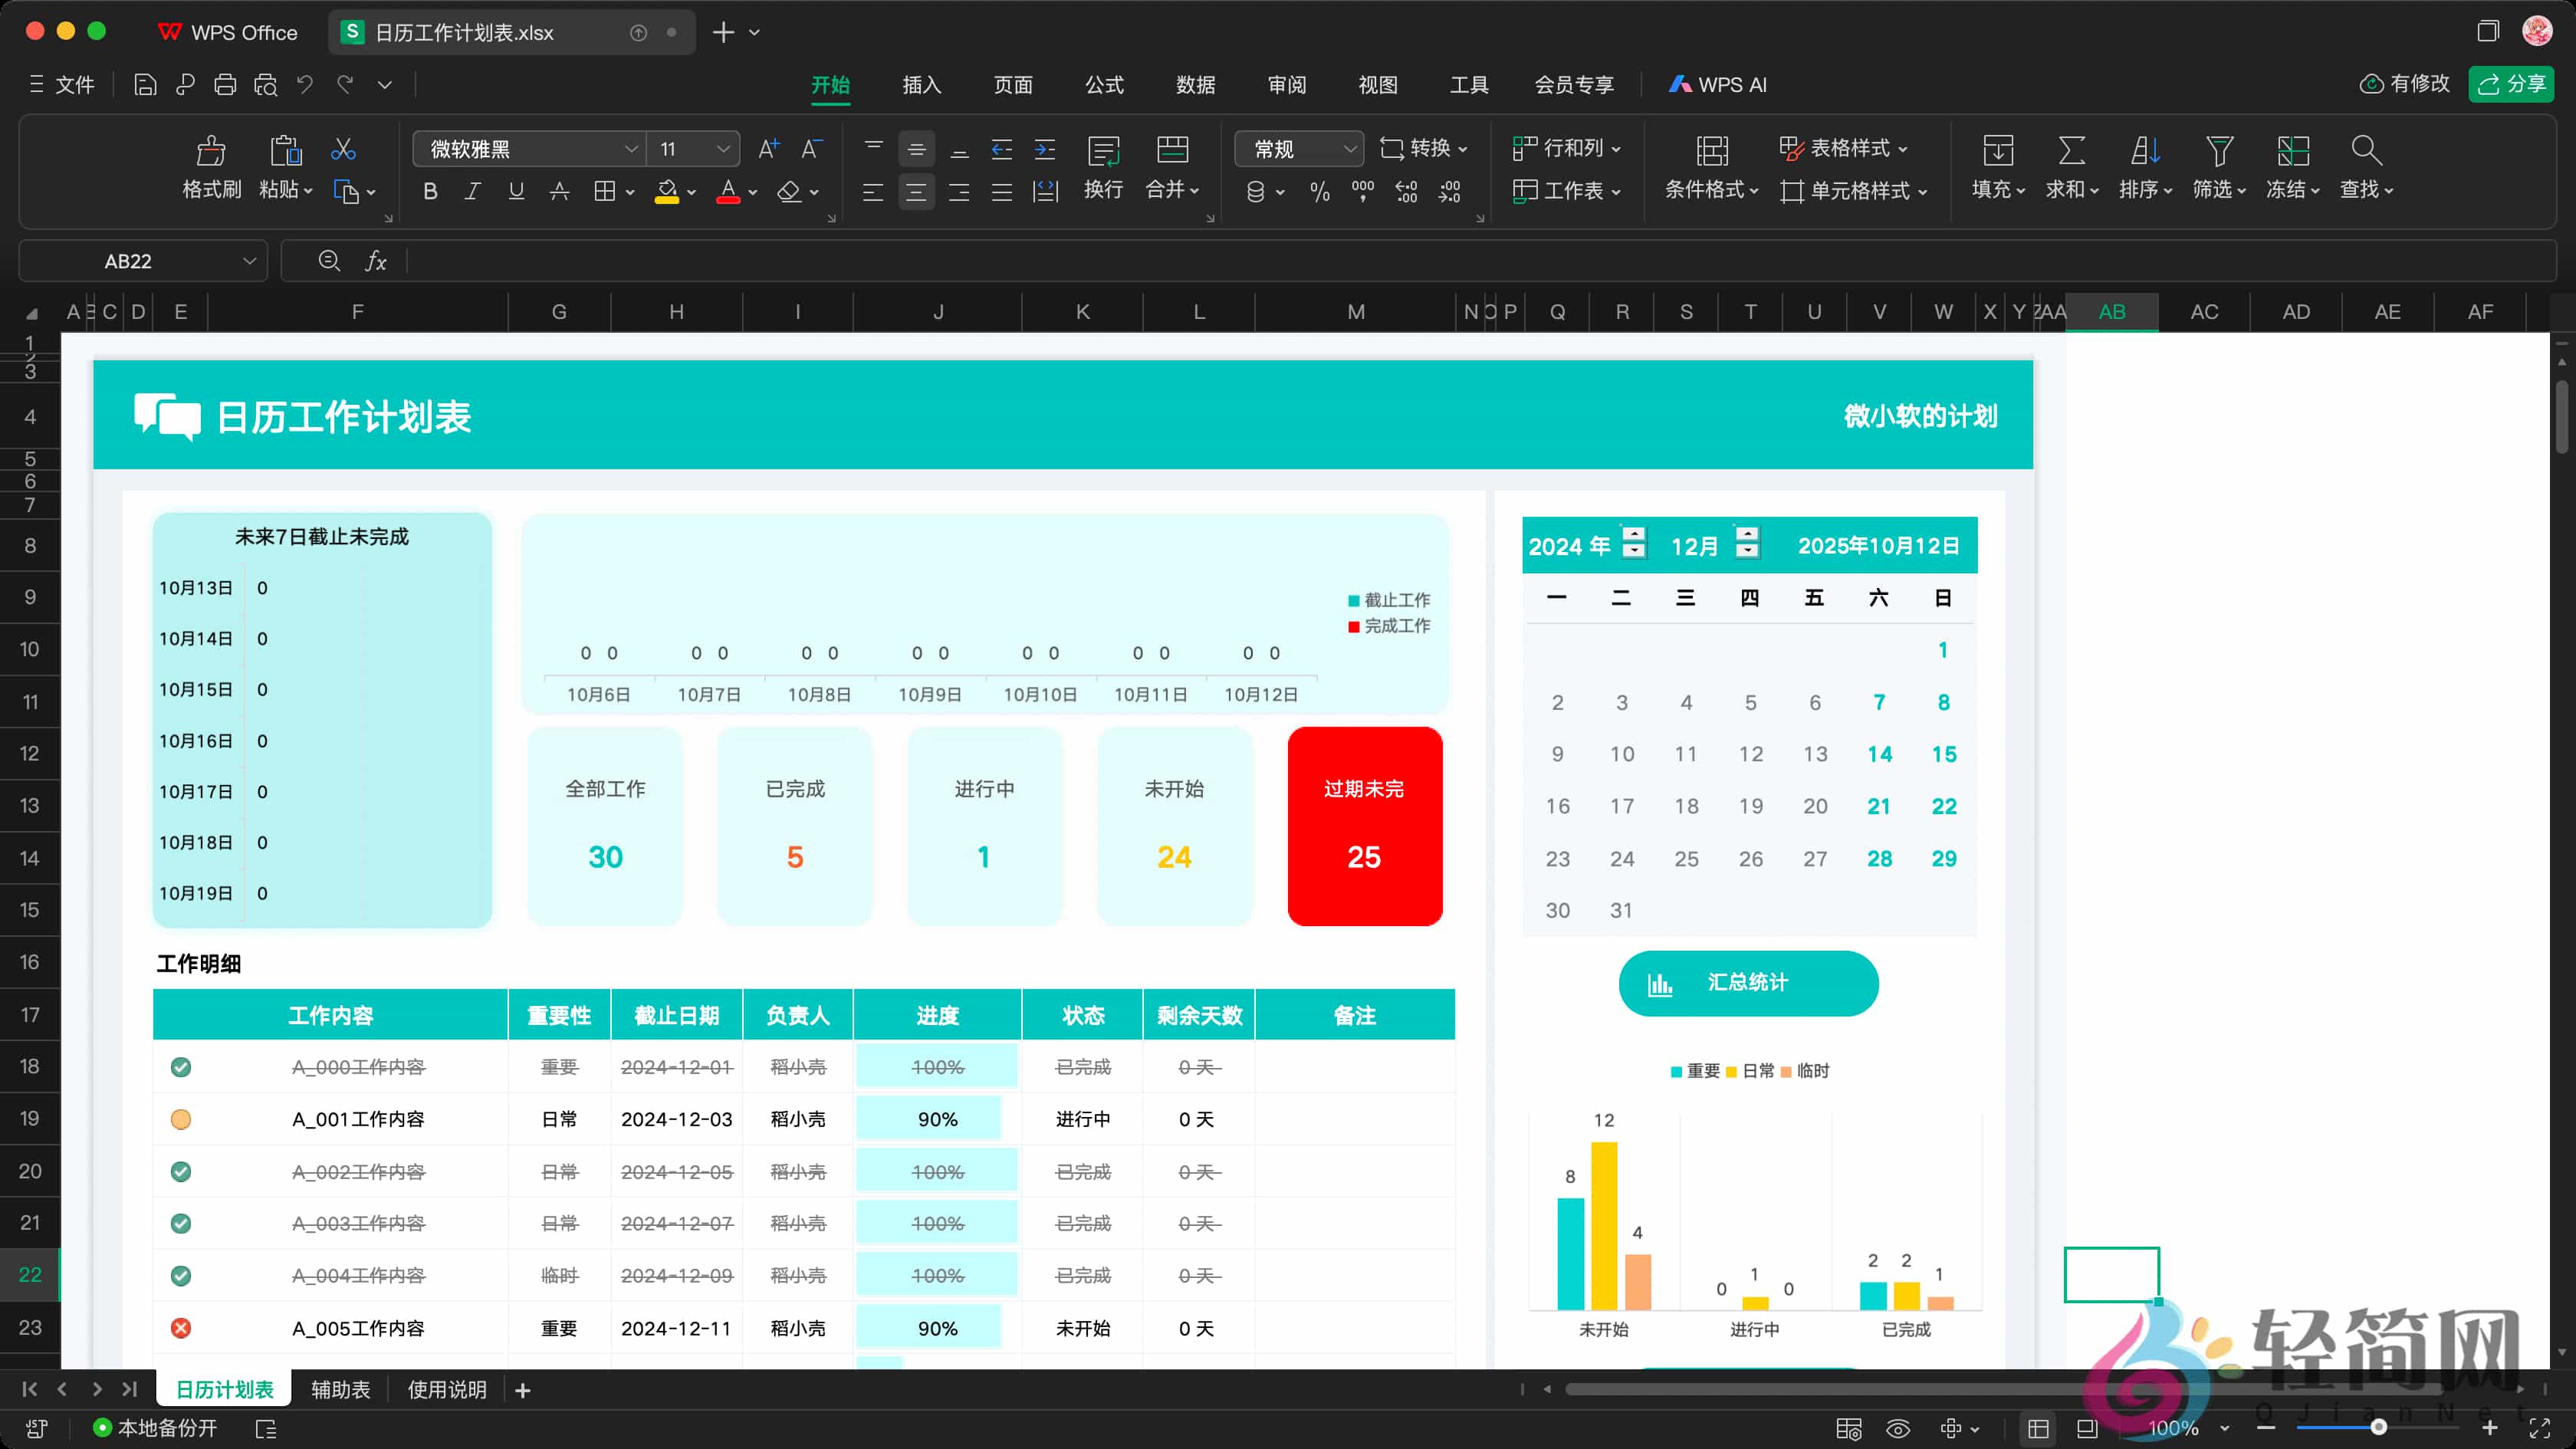
Task: Click the 分享 share button
Action: tap(2511, 84)
